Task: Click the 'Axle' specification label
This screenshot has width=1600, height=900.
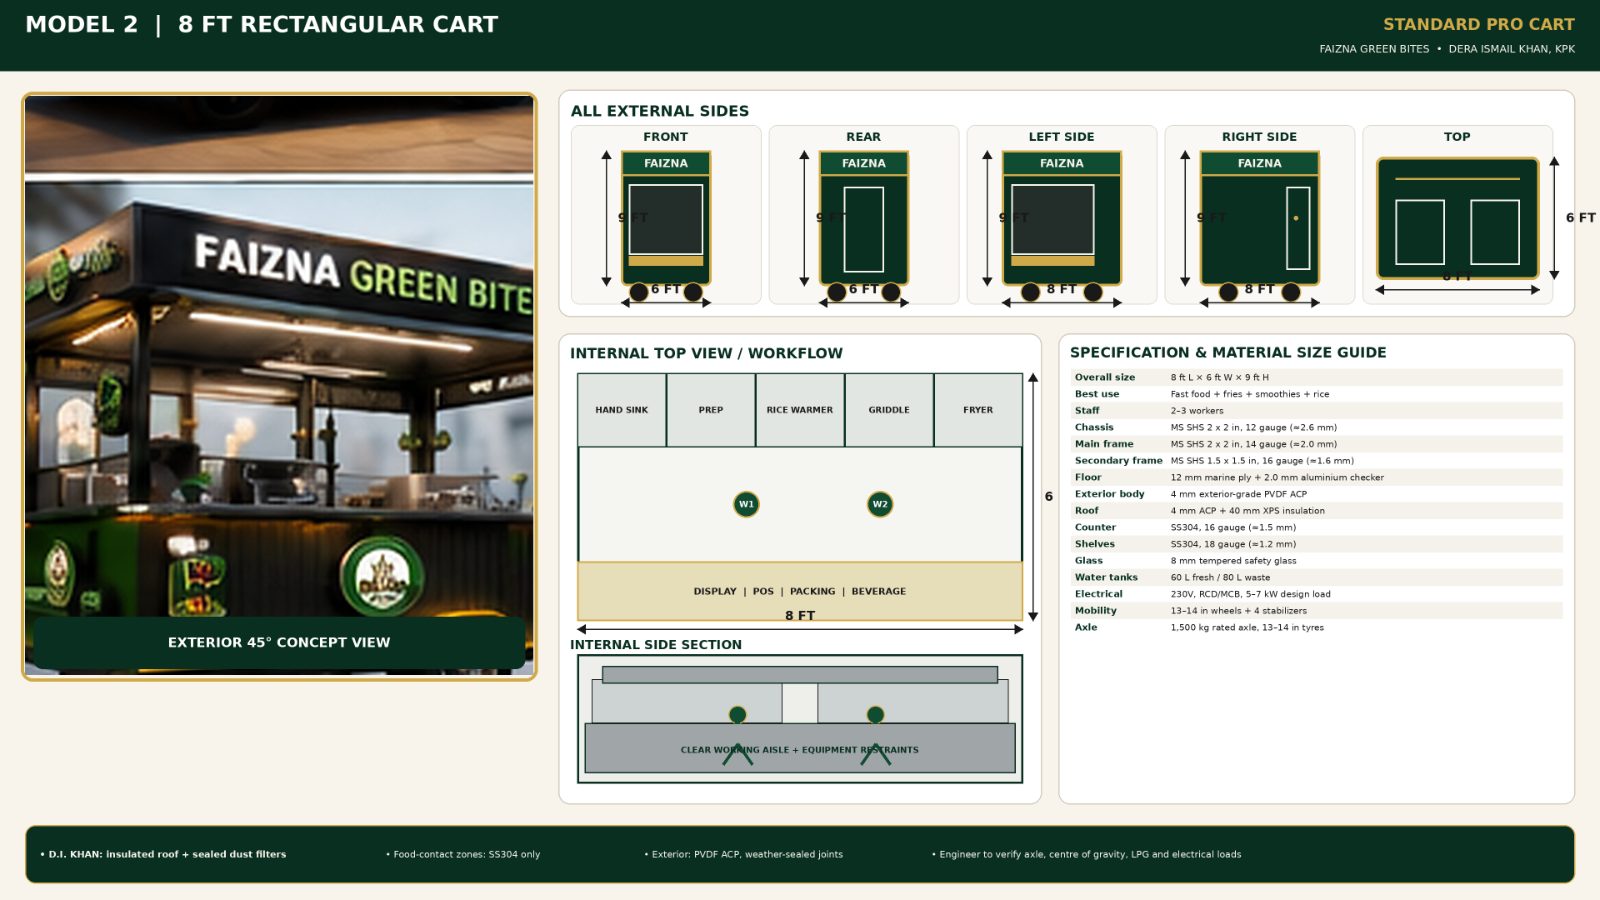Action: tap(1086, 627)
